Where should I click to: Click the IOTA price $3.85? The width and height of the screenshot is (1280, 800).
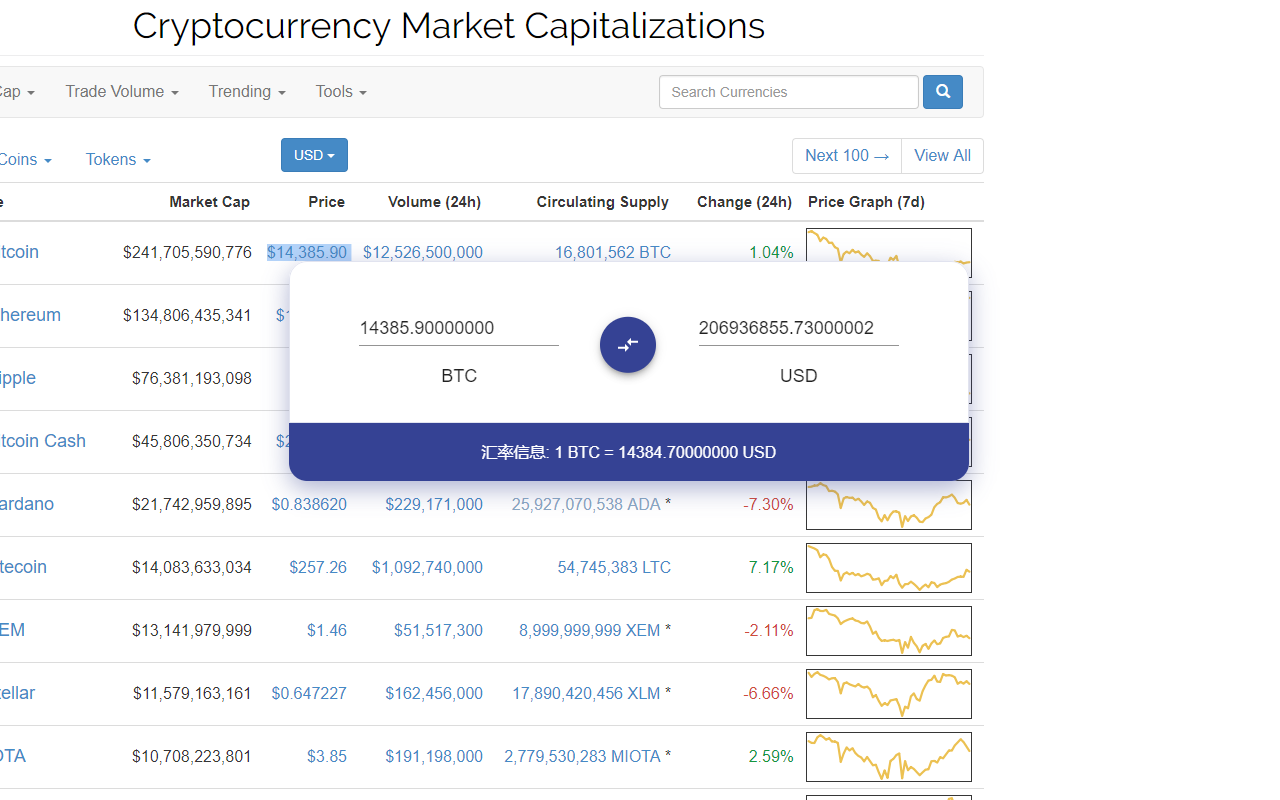(327, 757)
